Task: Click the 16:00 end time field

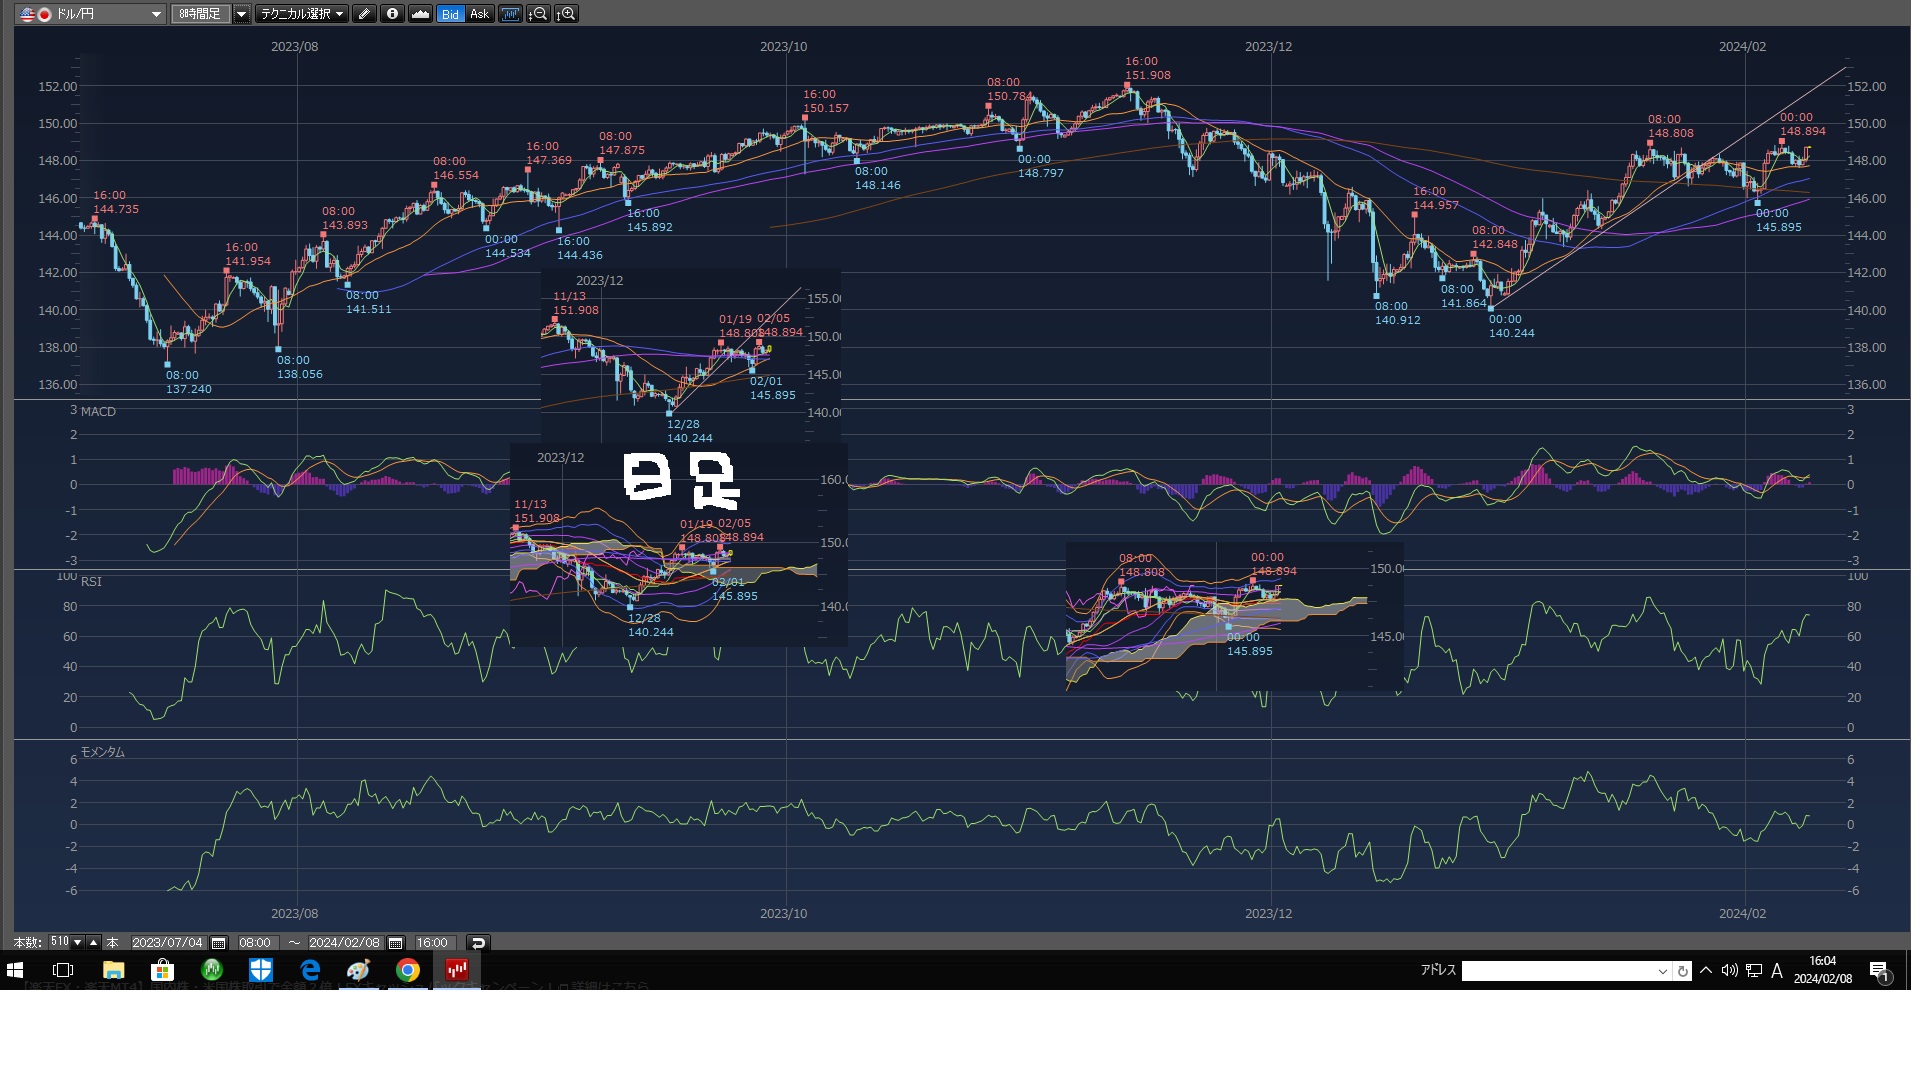Action: [x=432, y=943]
